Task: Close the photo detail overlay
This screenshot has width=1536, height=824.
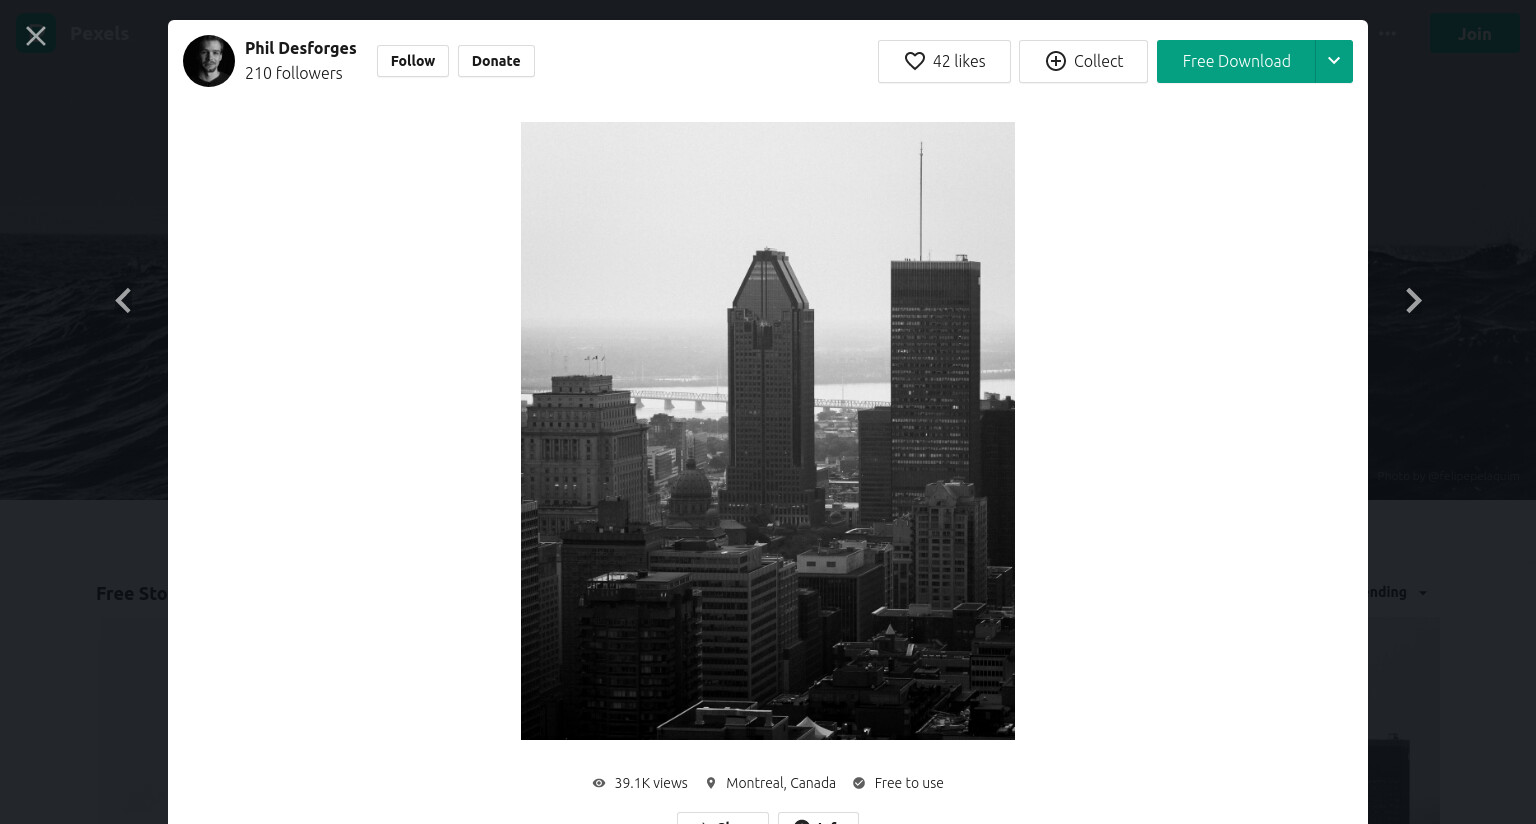Action: coord(36,36)
